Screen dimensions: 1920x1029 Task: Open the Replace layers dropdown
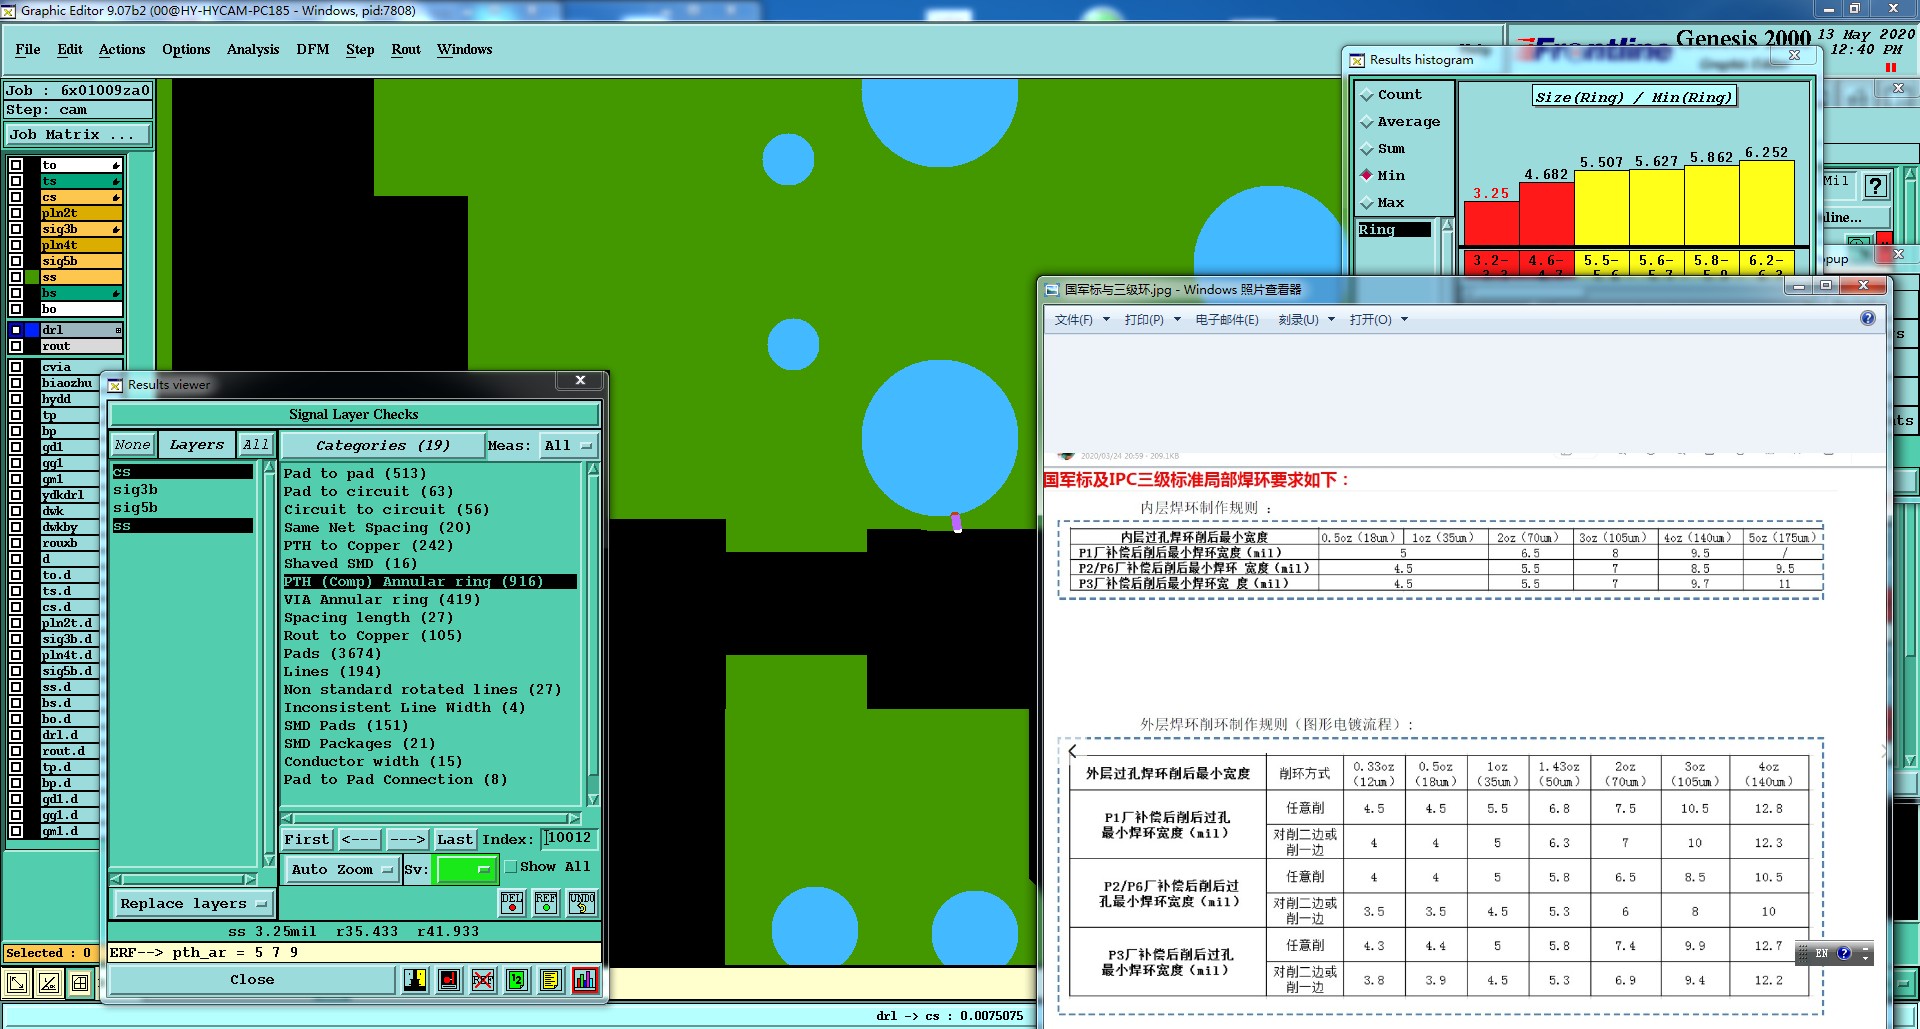click(x=193, y=903)
